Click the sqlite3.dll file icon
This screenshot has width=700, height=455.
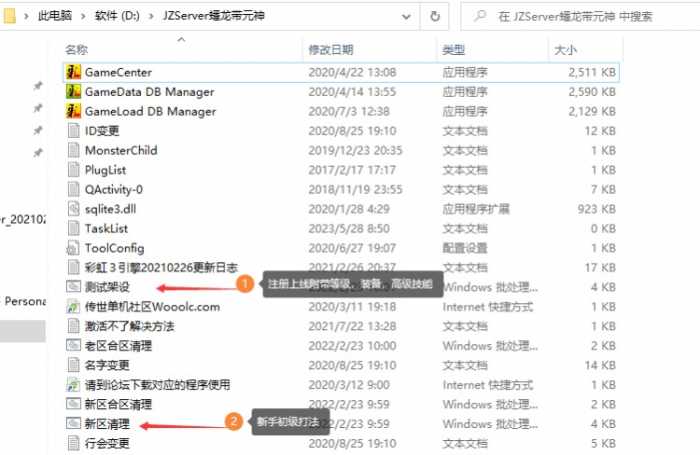(x=73, y=208)
